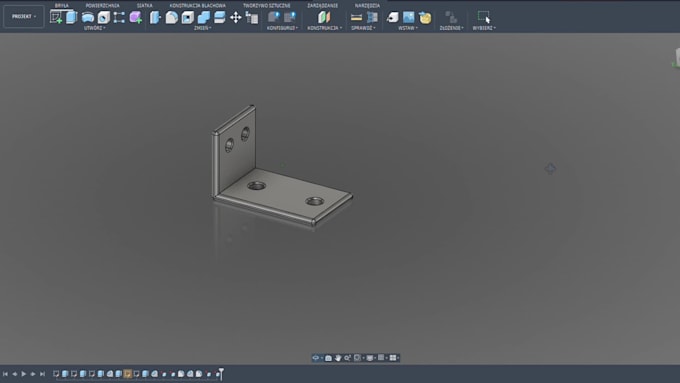Open the PROJEKT workspace dropdown
This screenshot has height=383, width=680.
pos(24,16)
